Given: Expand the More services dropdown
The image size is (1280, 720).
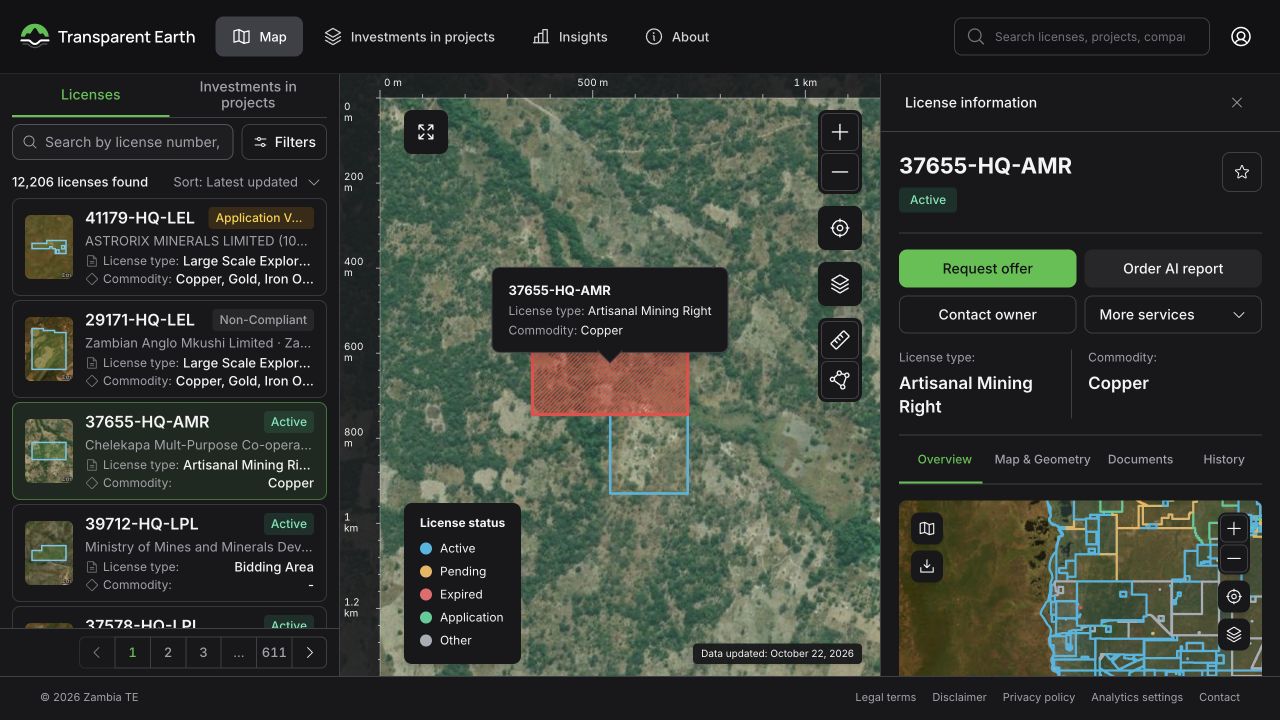Looking at the screenshot, I should pyautogui.click(x=1173, y=314).
